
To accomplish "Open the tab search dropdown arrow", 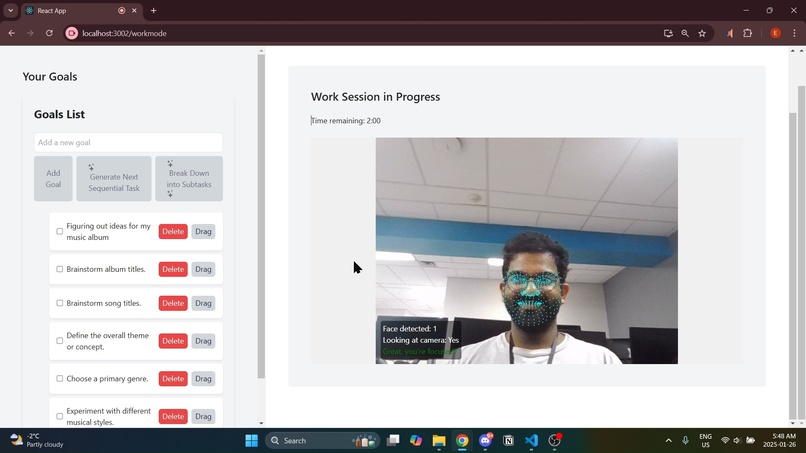I will (10, 10).
